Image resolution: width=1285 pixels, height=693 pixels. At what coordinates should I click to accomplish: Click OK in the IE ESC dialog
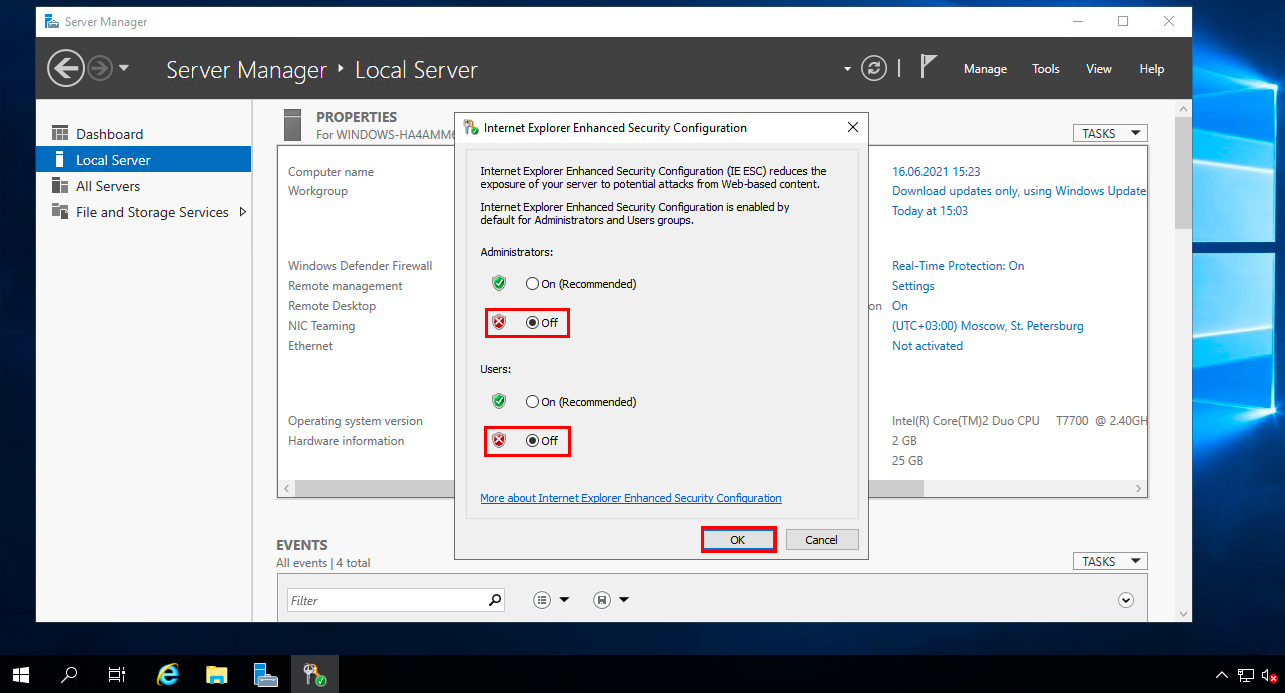tap(738, 539)
